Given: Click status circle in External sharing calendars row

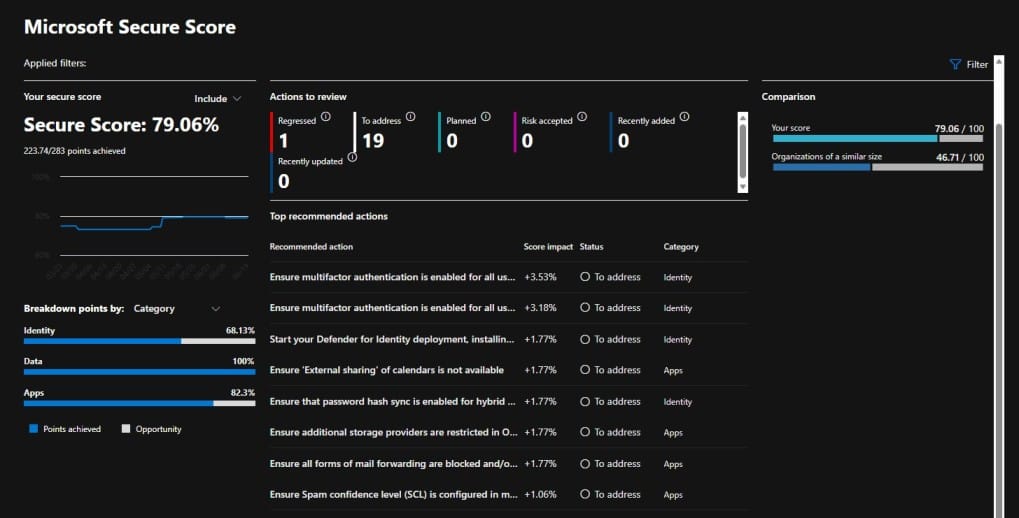Looking at the screenshot, I should (585, 370).
